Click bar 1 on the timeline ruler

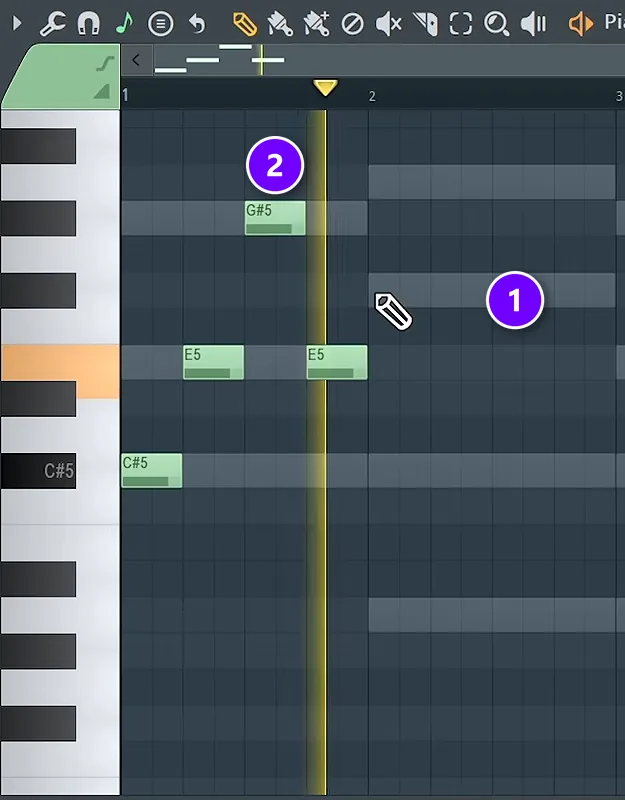[126, 95]
